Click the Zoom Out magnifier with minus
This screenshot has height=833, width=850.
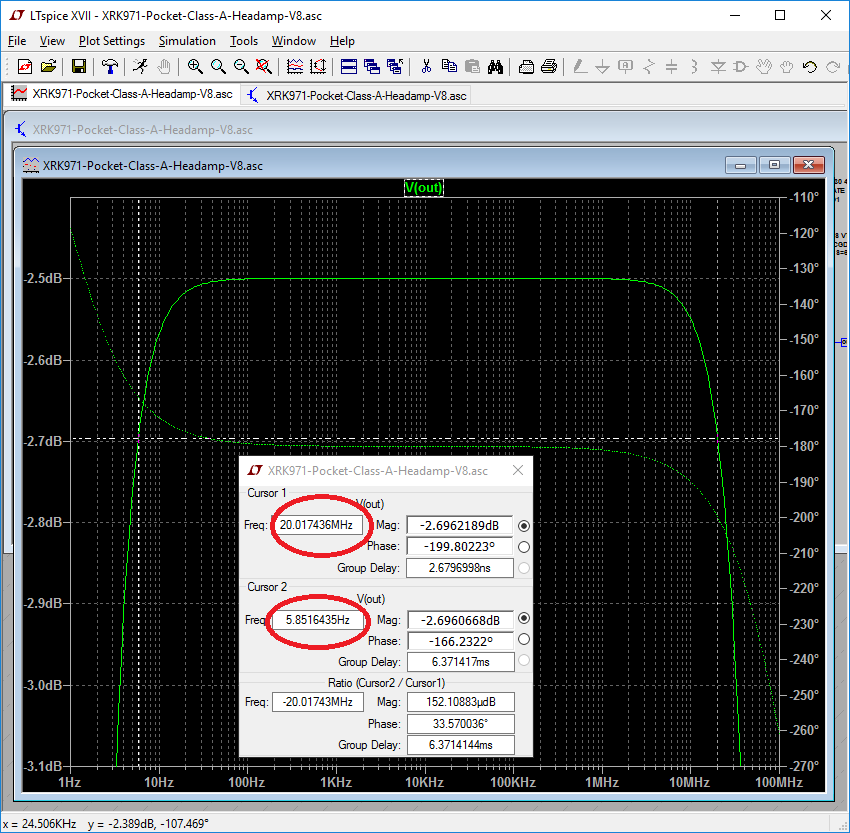(x=241, y=67)
